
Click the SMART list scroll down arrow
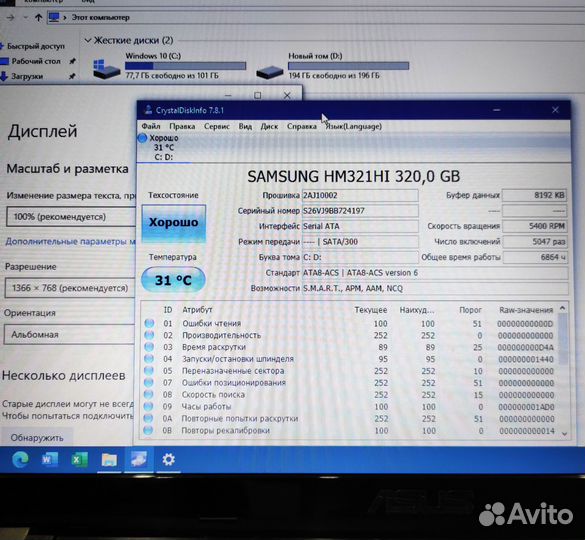[x=564, y=434]
